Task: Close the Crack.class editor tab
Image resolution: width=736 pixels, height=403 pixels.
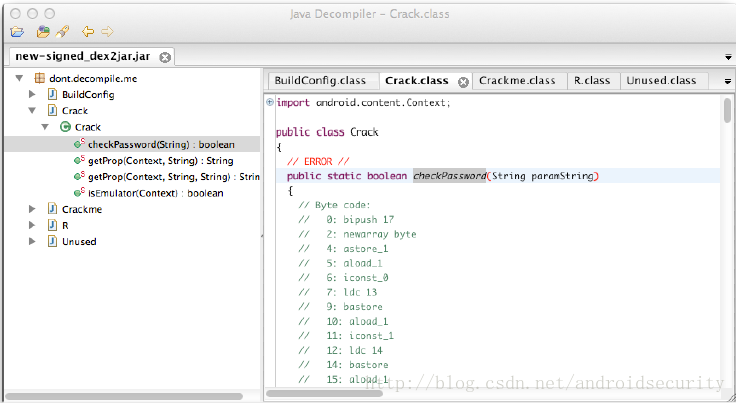Action: pos(463,81)
